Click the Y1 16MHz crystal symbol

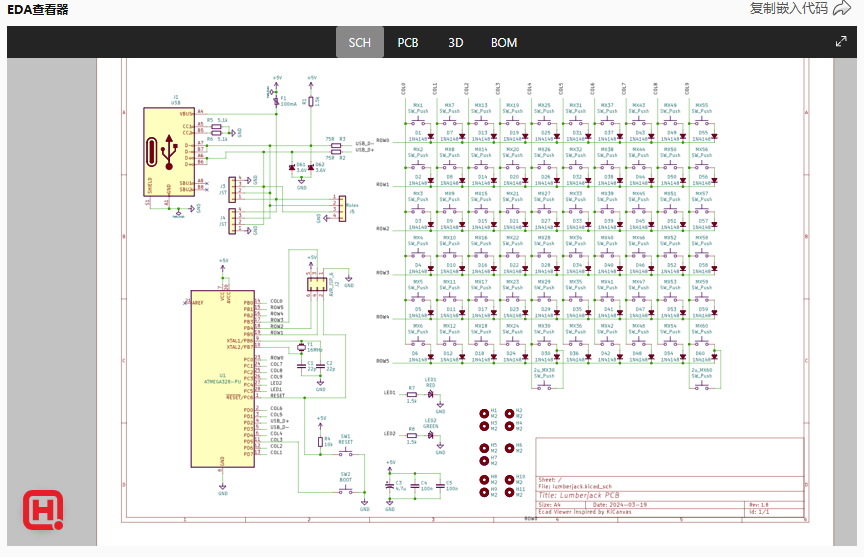301,348
